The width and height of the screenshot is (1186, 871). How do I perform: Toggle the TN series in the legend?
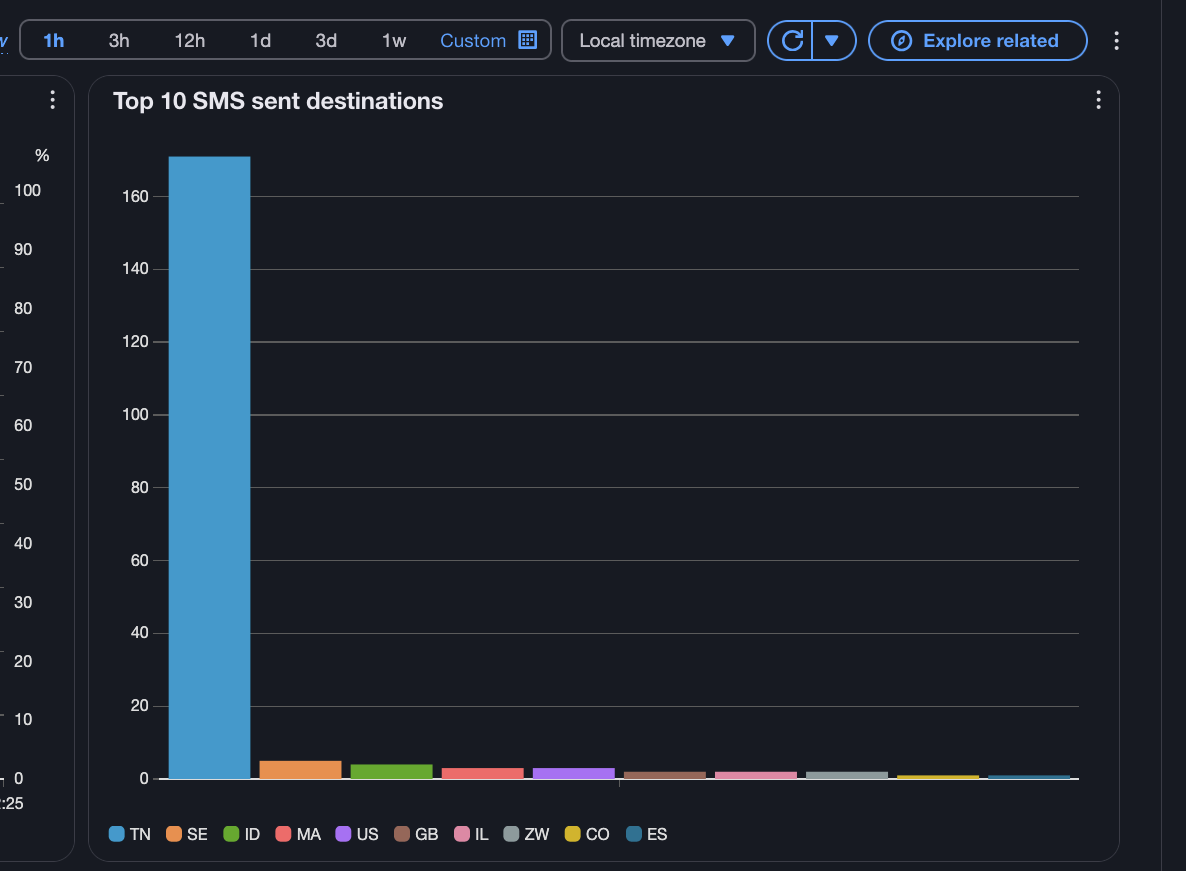129,834
